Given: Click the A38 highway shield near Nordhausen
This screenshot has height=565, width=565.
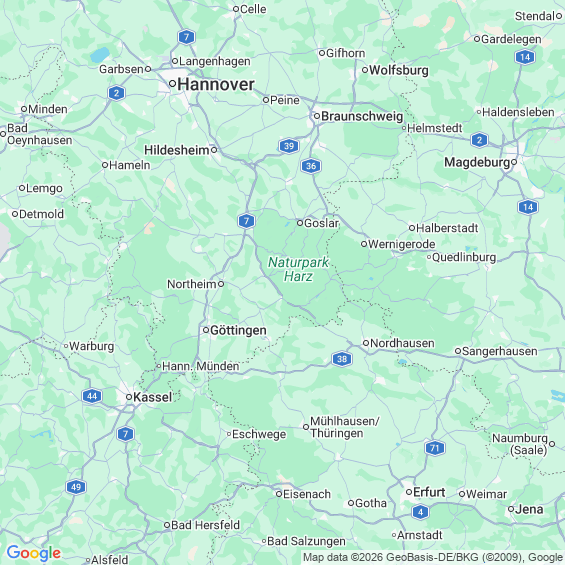Looking at the screenshot, I should tap(342, 359).
